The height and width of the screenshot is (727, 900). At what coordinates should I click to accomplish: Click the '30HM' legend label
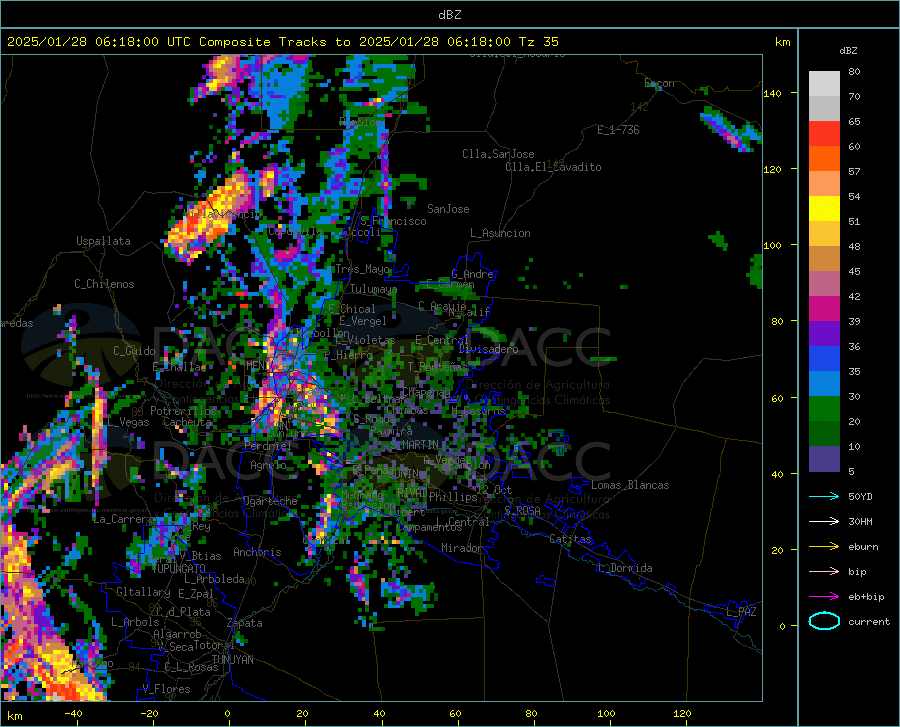860,522
